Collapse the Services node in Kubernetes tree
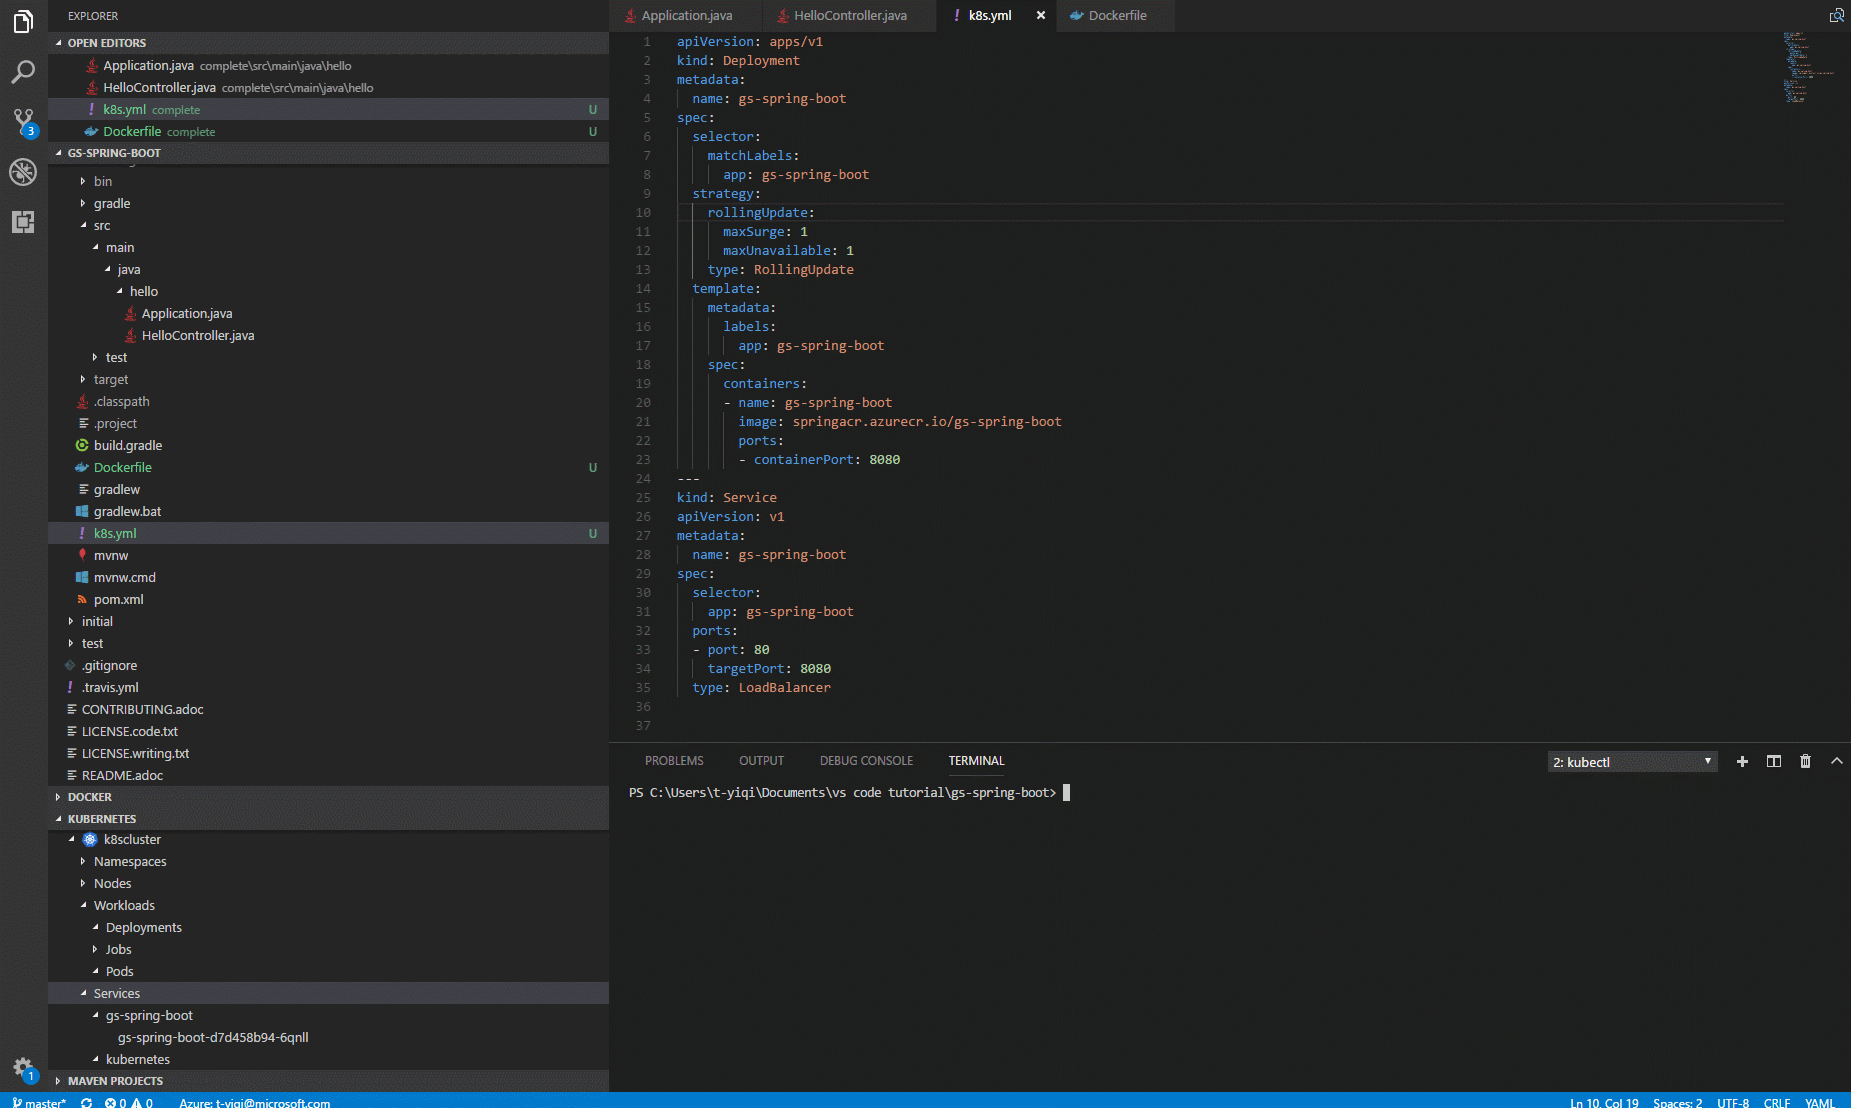The width and height of the screenshot is (1851, 1108). pos(84,993)
